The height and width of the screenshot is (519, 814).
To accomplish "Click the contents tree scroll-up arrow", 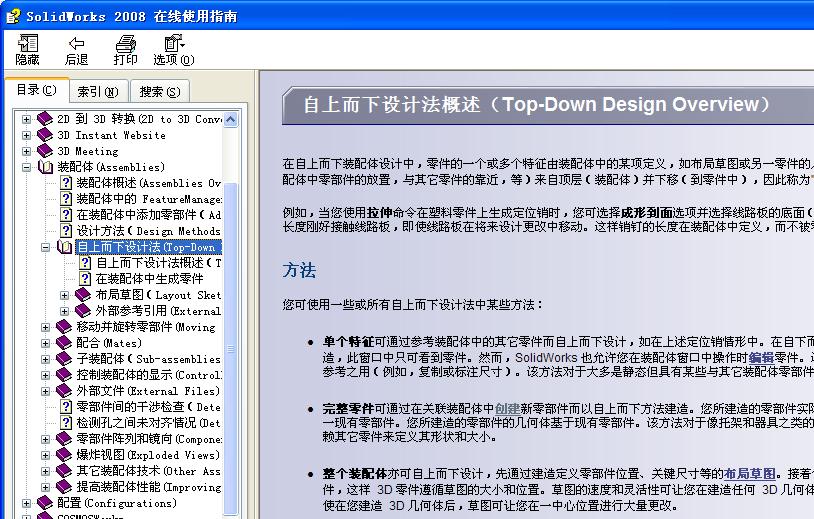I will (x=230, y=120).
